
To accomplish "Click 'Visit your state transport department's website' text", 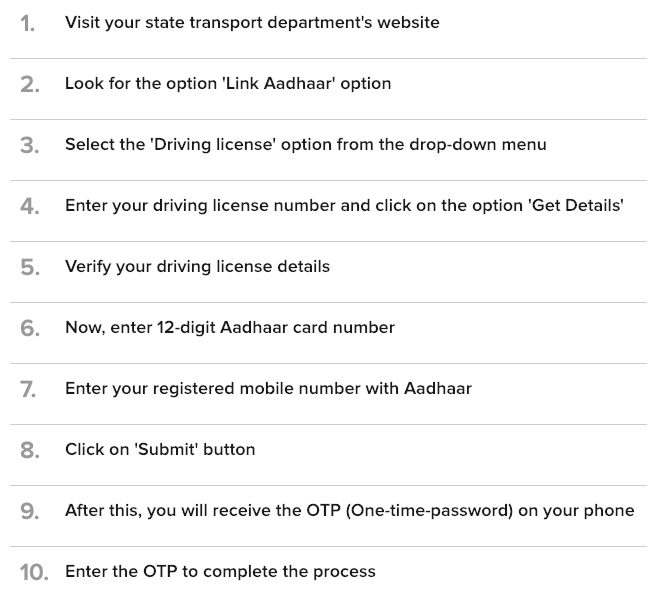I will tap(252, 22).
